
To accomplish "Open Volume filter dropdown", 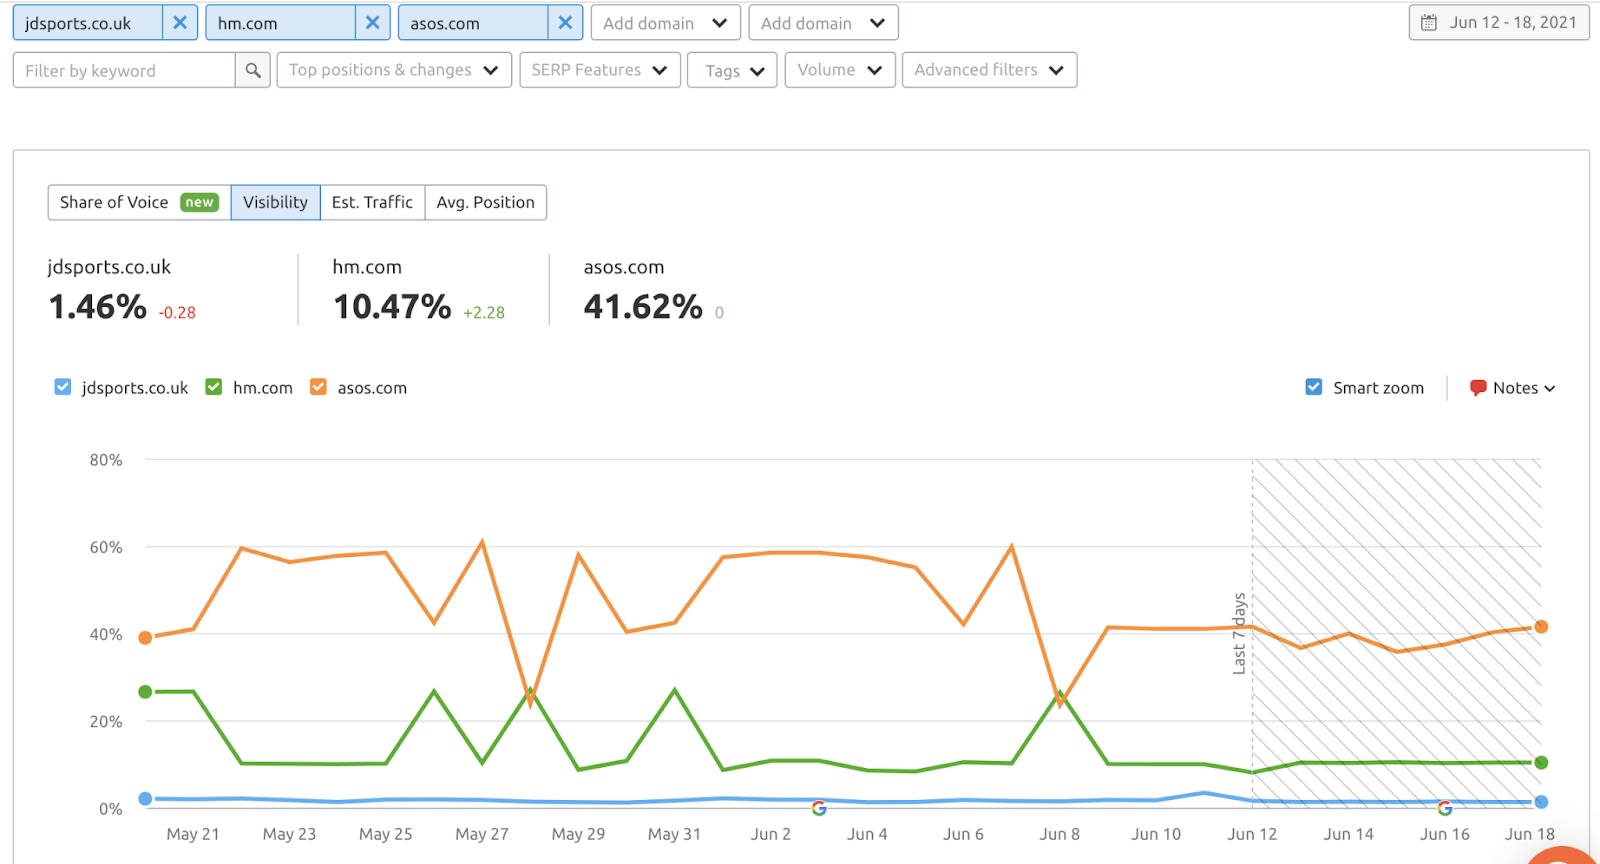I will [x=840, y=70].
